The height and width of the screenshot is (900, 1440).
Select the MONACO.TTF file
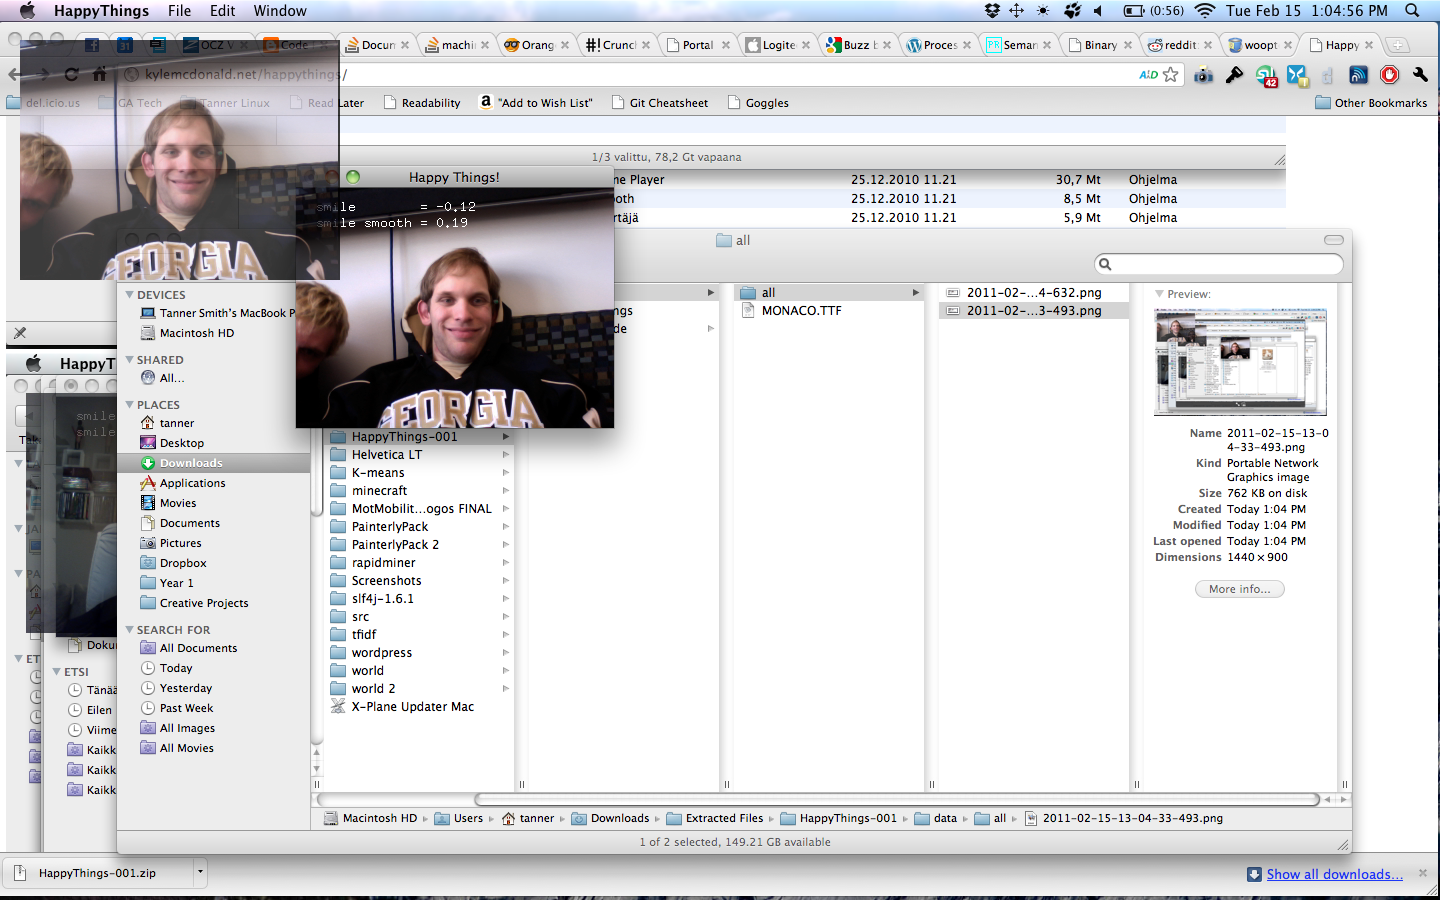(x=801, y=311)
